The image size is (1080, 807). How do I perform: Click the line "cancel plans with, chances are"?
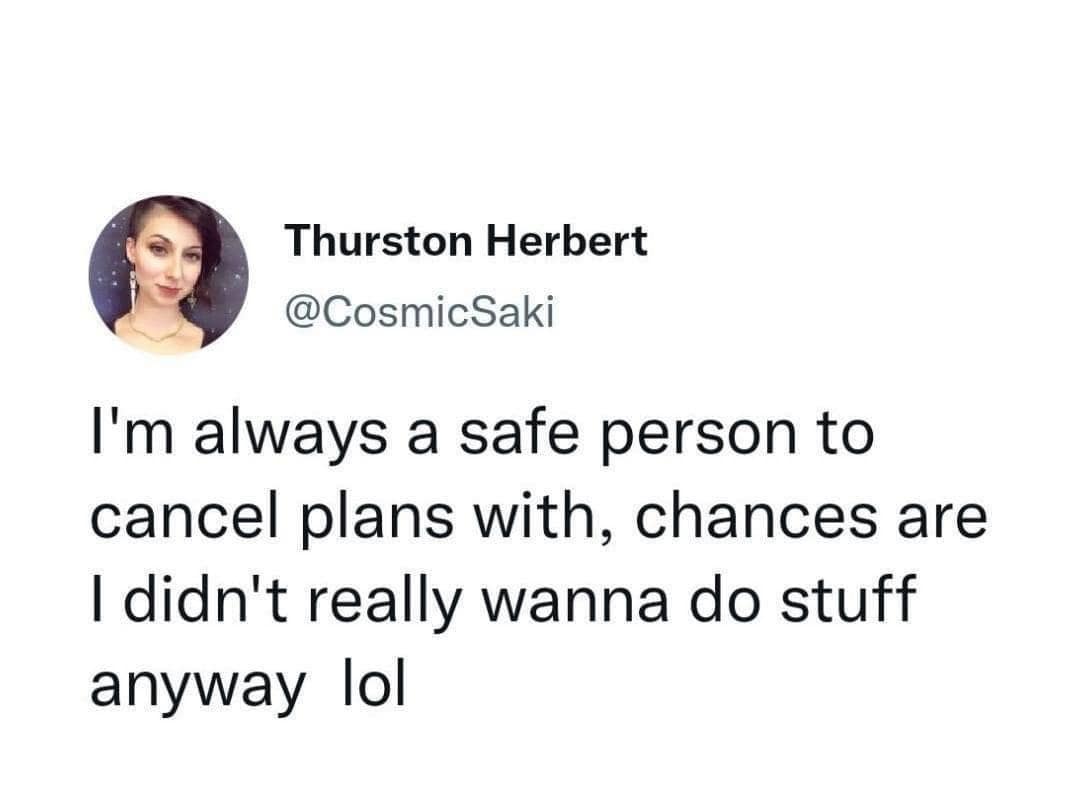(x=538, y=519)
